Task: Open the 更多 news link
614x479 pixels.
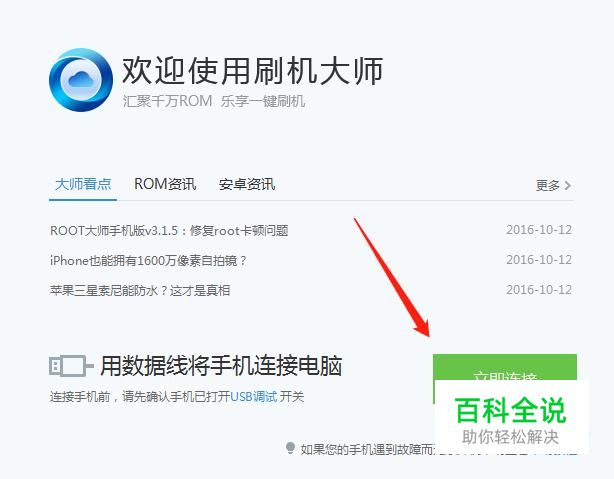Action: [x=548, y=185]
